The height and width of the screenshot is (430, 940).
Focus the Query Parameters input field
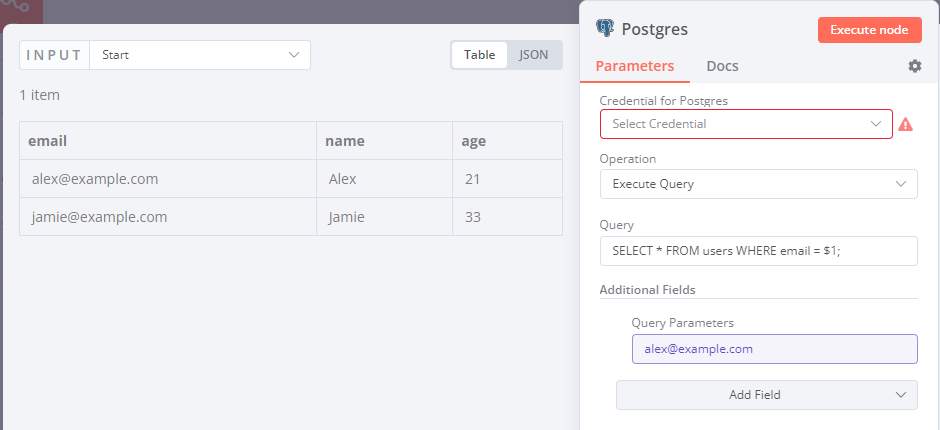pyautogui.click(x=774, y=349)
